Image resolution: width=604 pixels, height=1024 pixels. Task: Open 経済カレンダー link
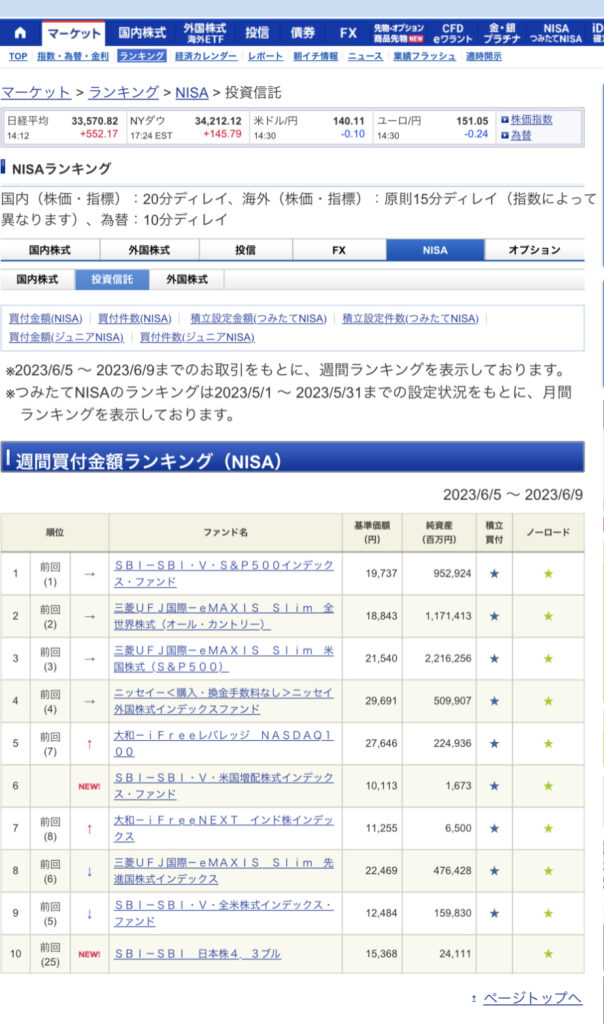coord(206,56)
